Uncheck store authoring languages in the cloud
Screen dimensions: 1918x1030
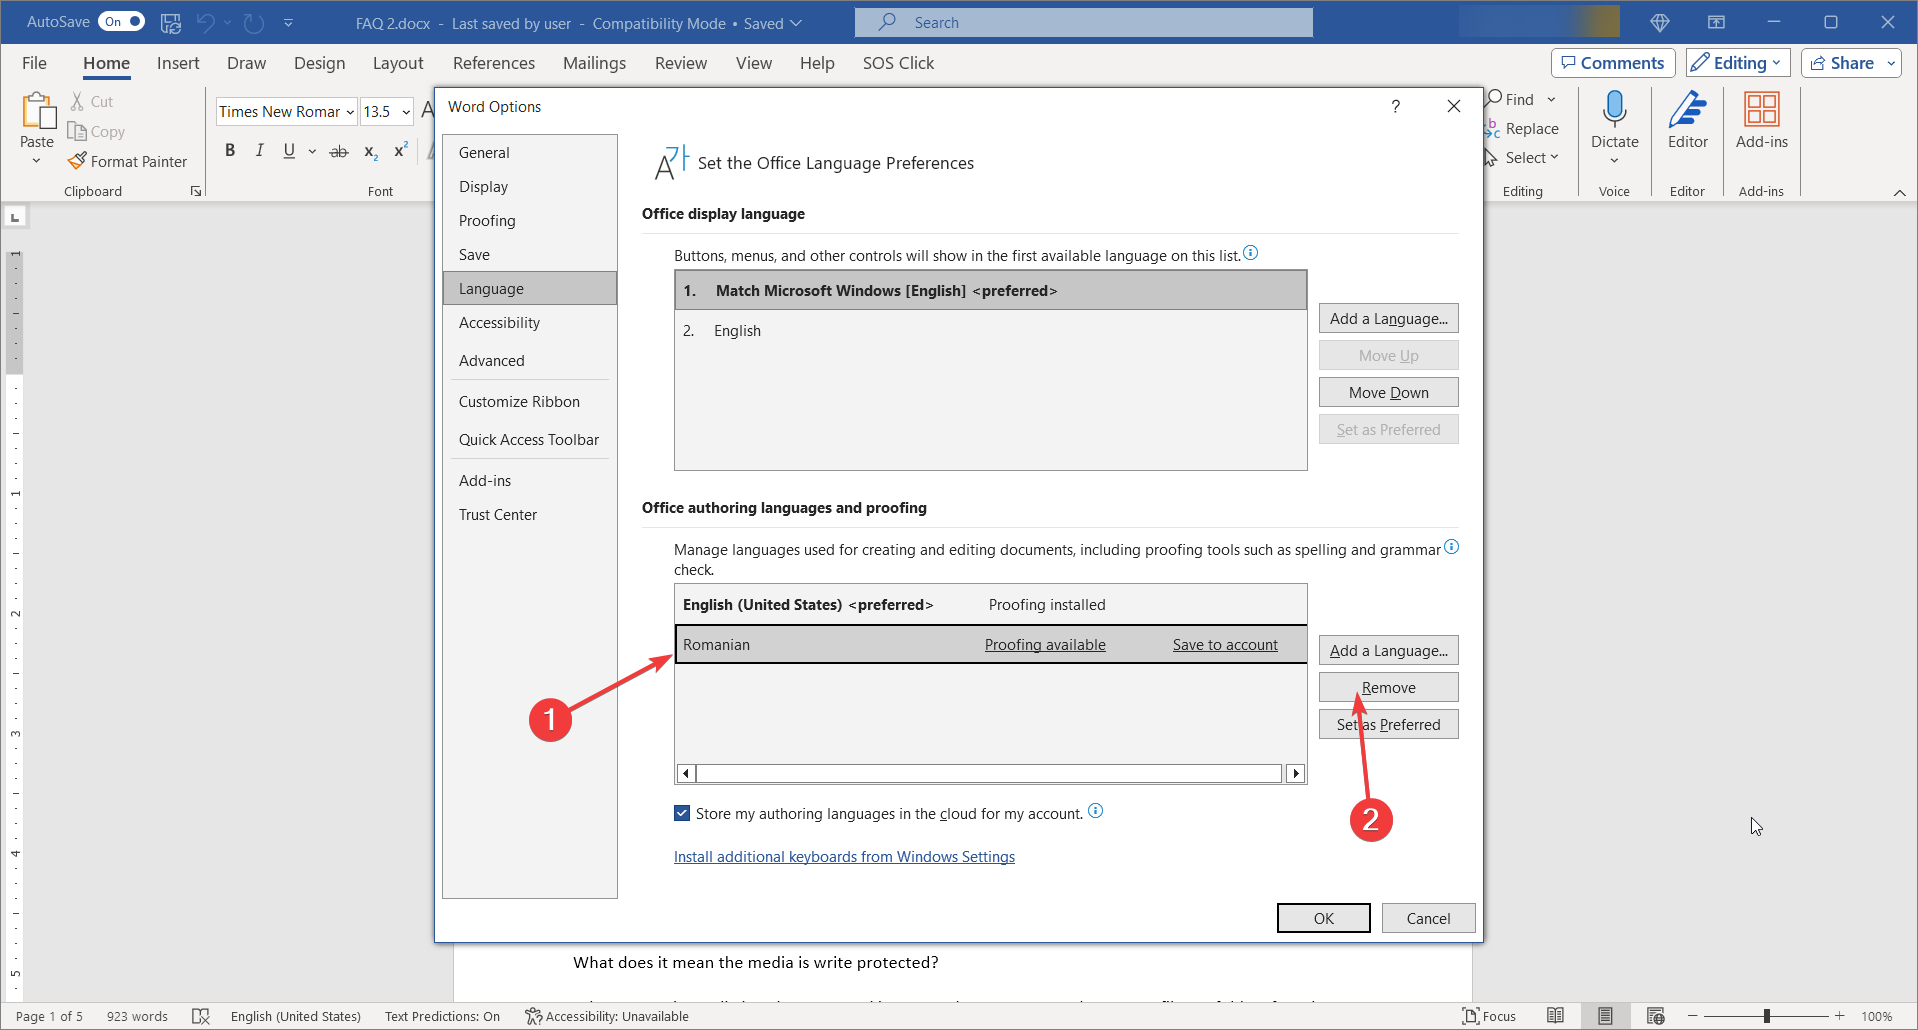(x=681, y=813)
